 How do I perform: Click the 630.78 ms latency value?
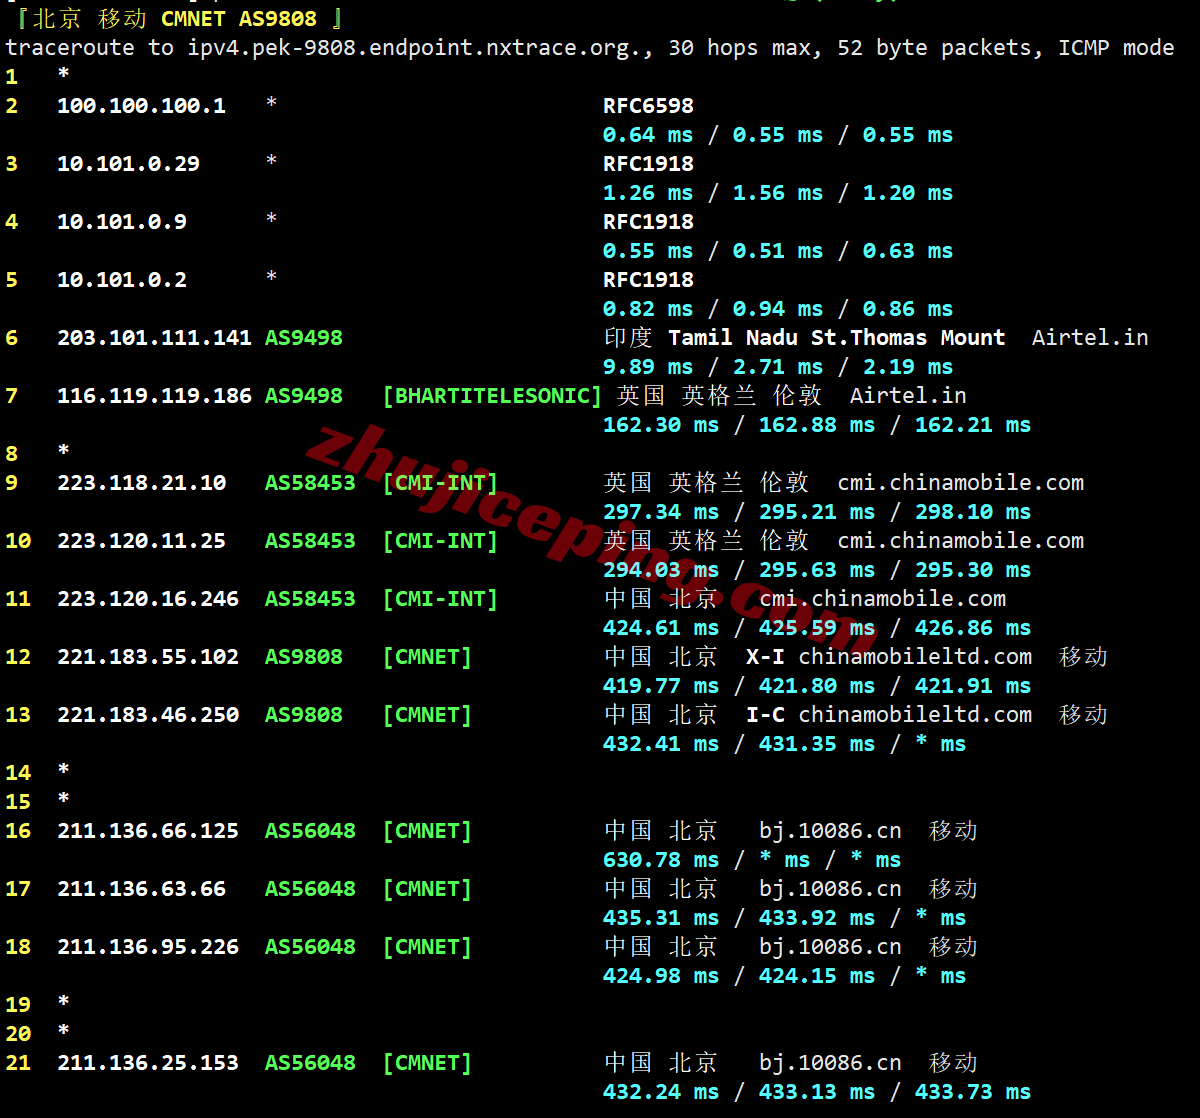(660, 860)
